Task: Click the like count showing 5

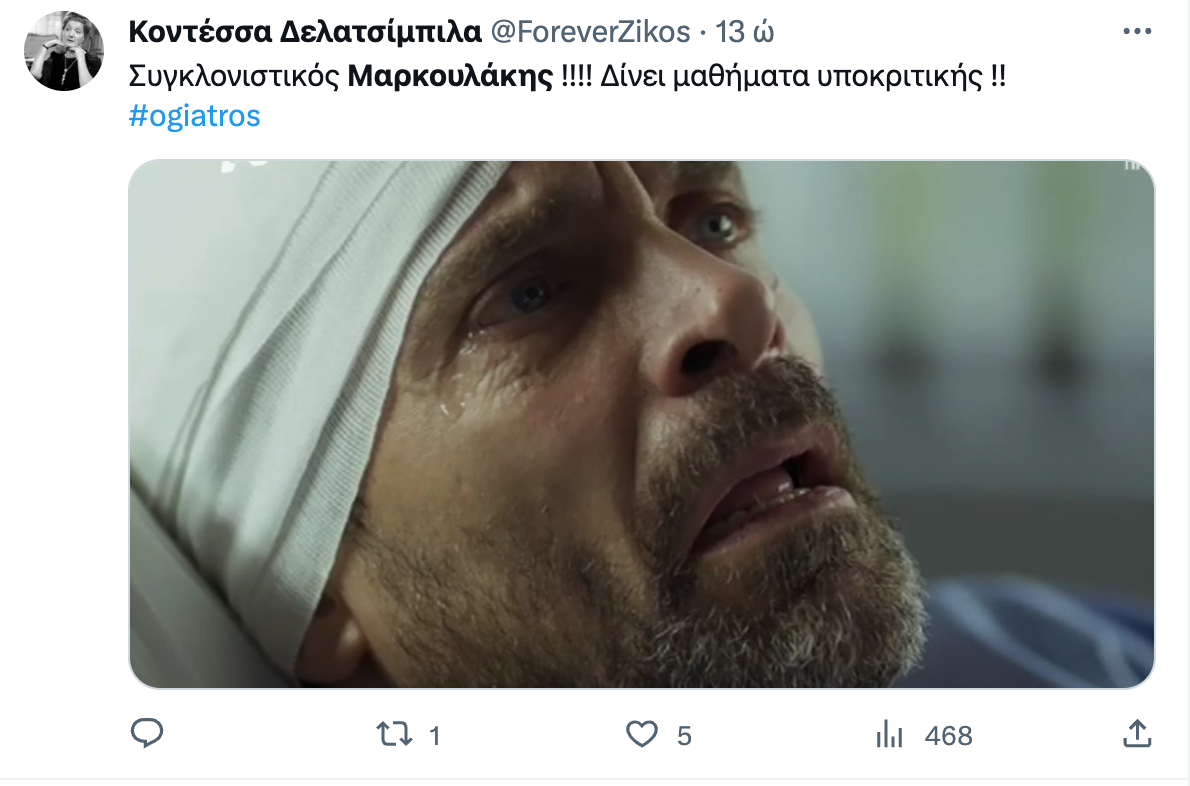Action: [684, 735]
